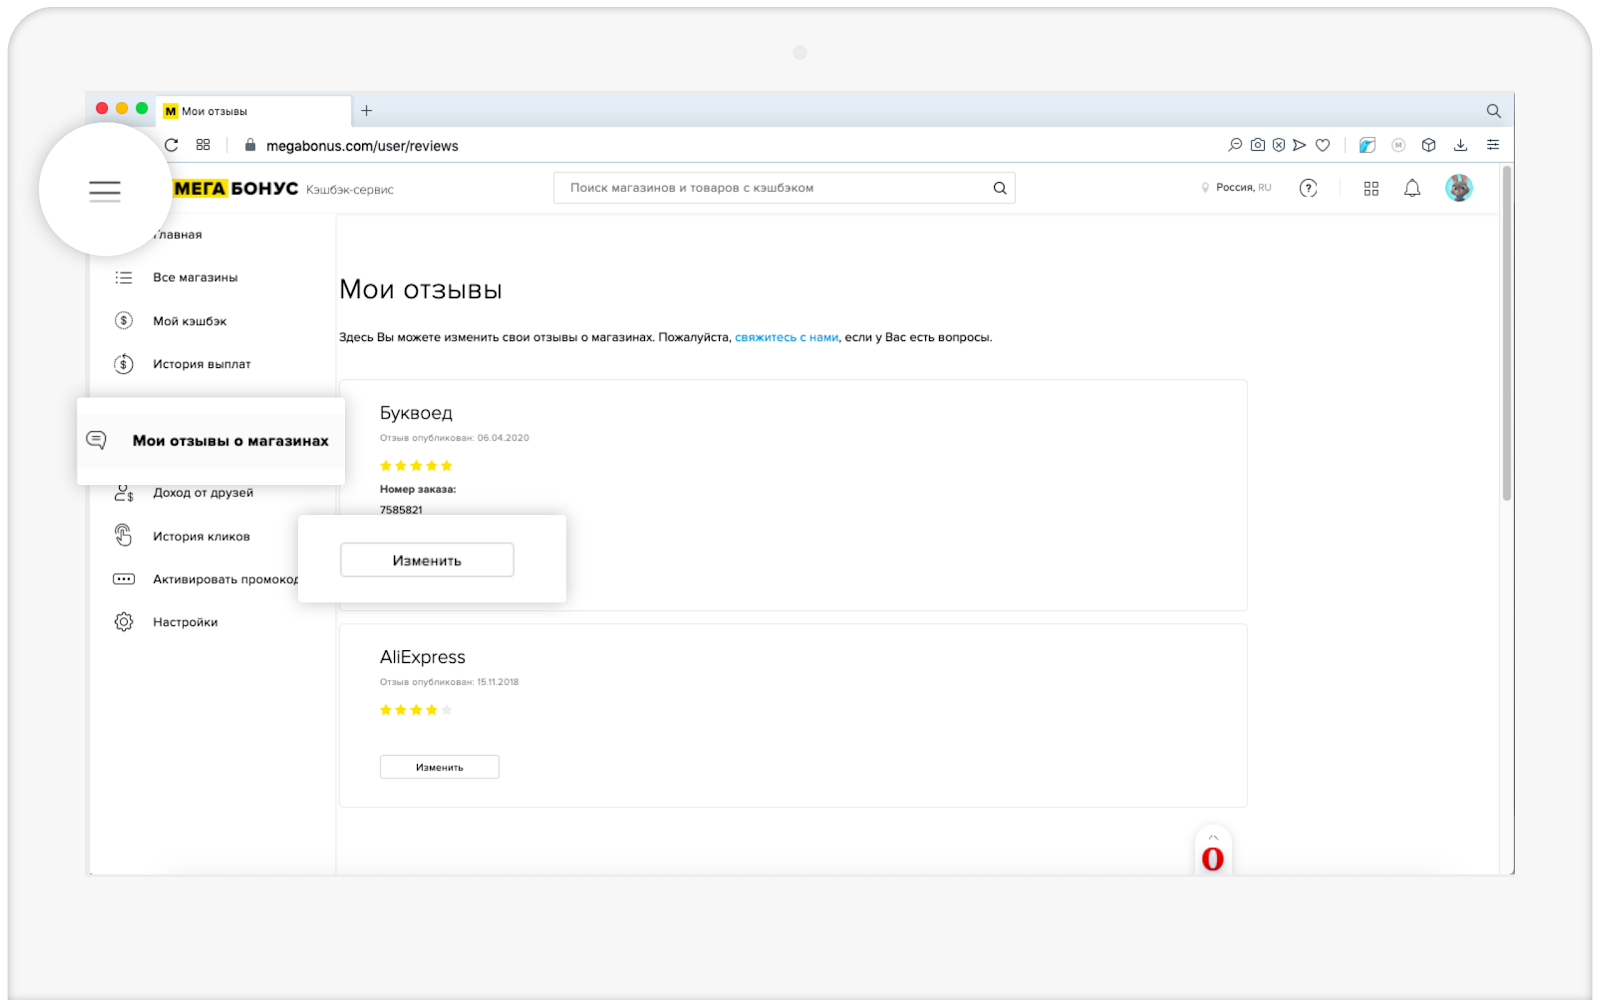Search tabs with the magnifier in the tab bar
Screen dimensions: 1600x1000
click(x=1493, y=111)
